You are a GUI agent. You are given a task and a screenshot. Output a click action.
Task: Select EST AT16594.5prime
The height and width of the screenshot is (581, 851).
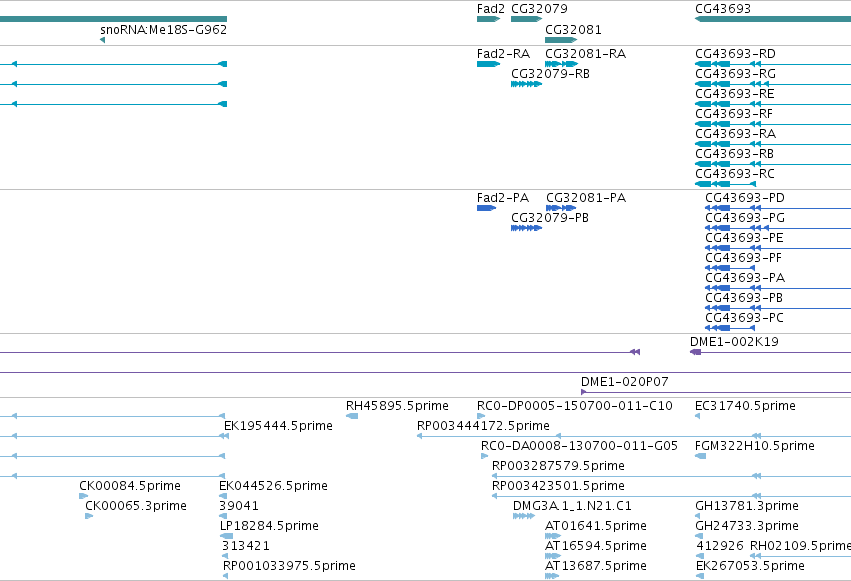click(x=552, y=556)
